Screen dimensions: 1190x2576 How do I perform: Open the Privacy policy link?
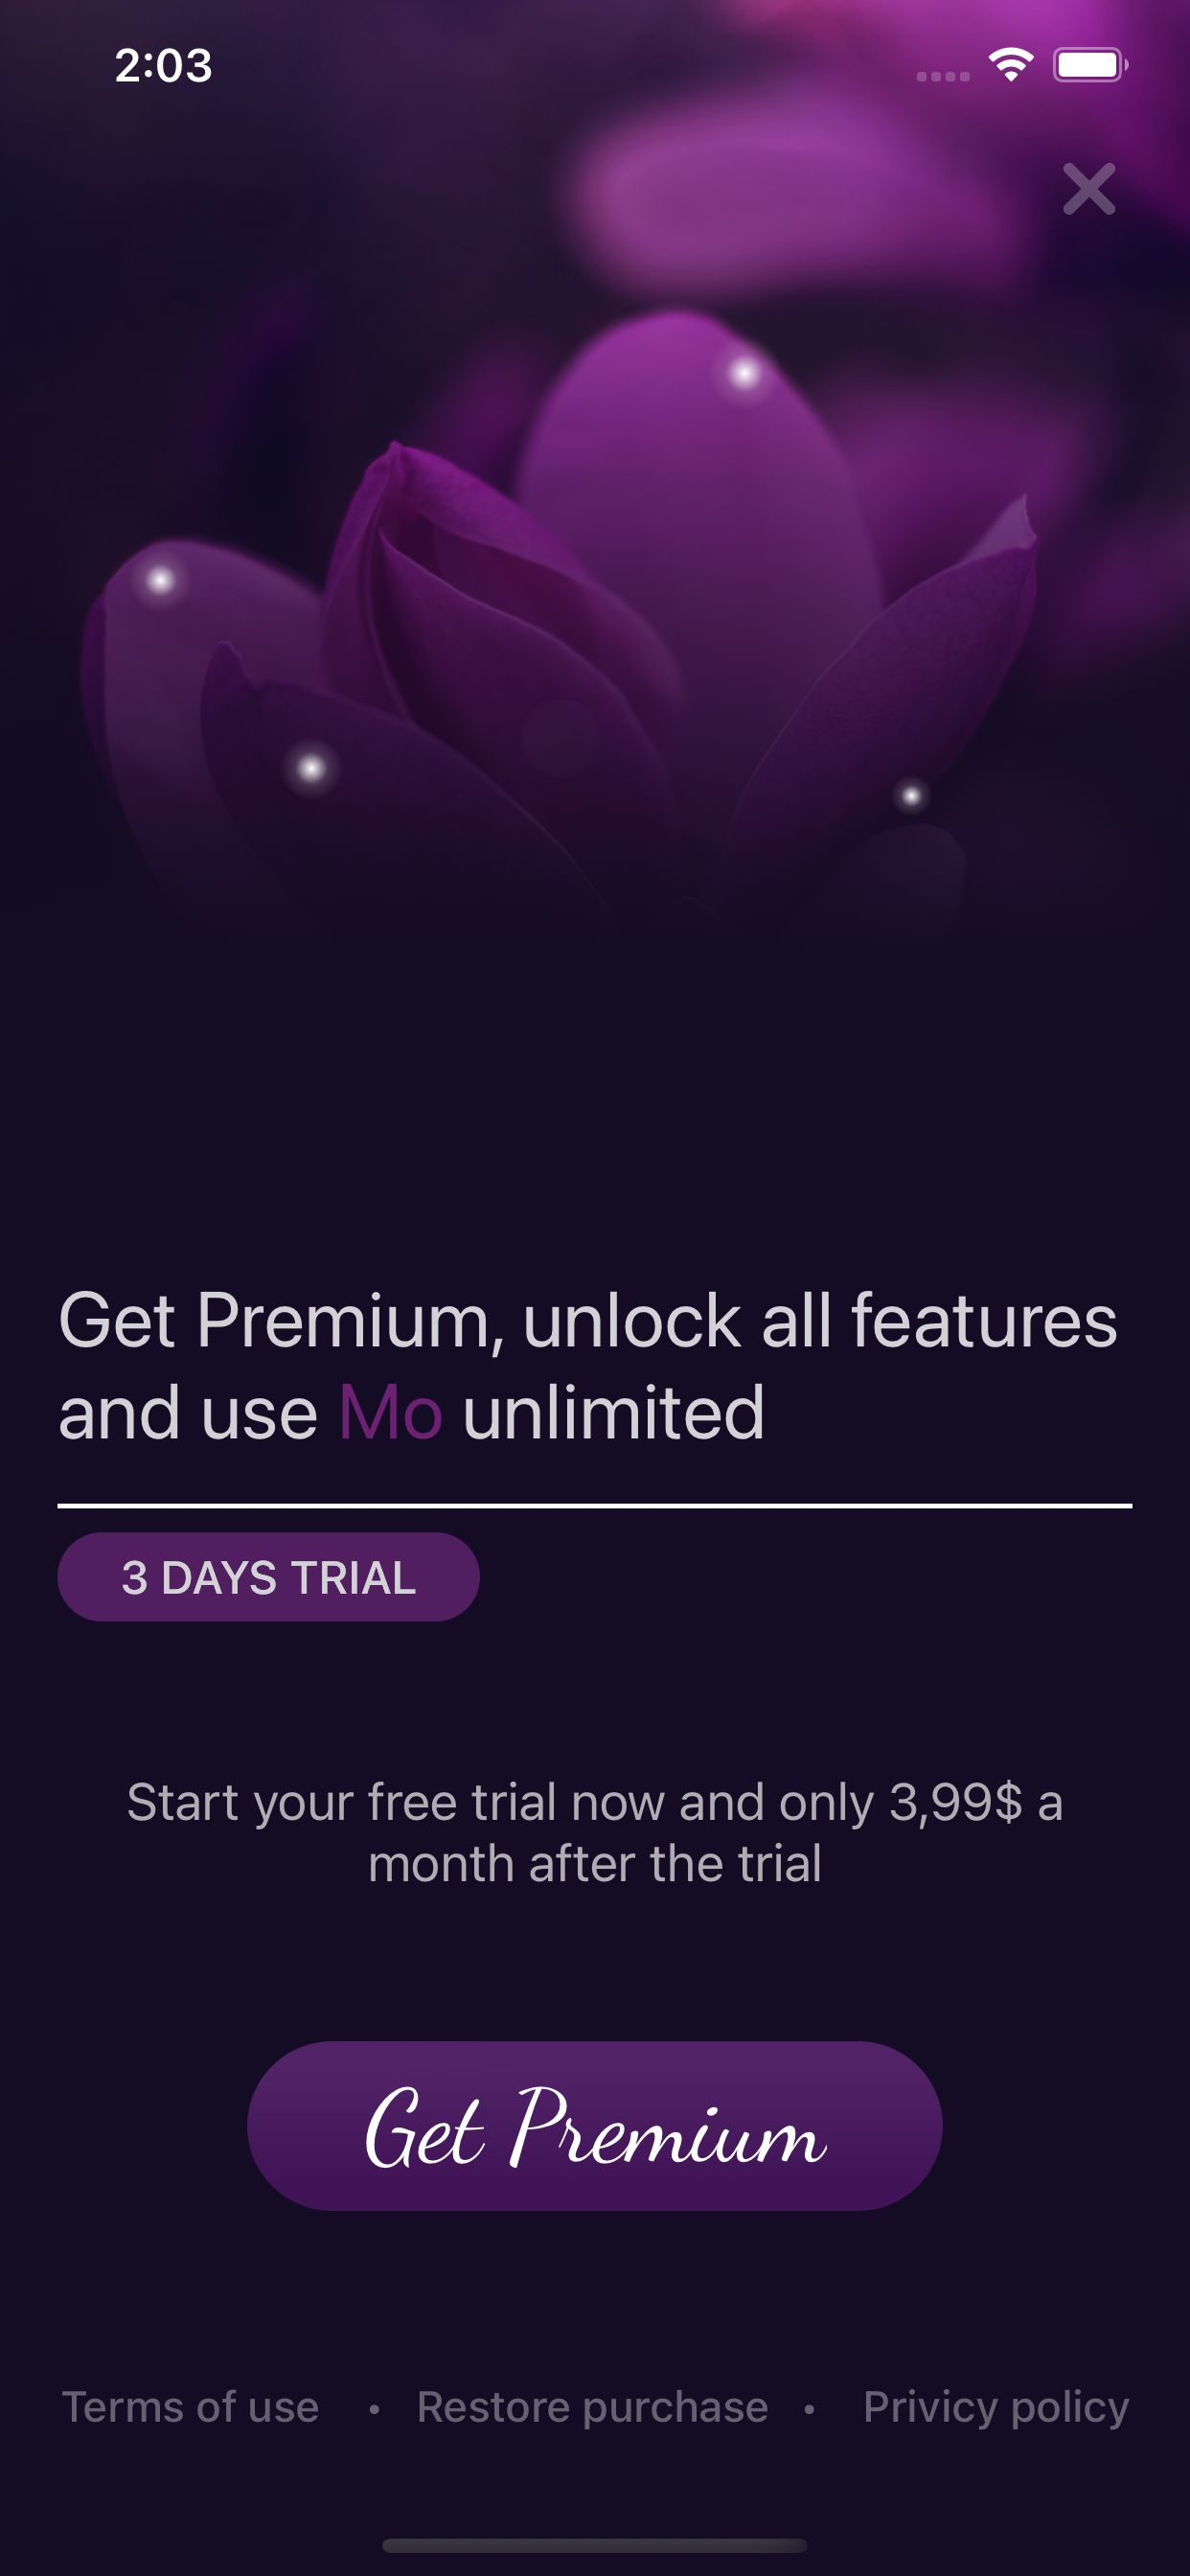tap(996, 2407)
